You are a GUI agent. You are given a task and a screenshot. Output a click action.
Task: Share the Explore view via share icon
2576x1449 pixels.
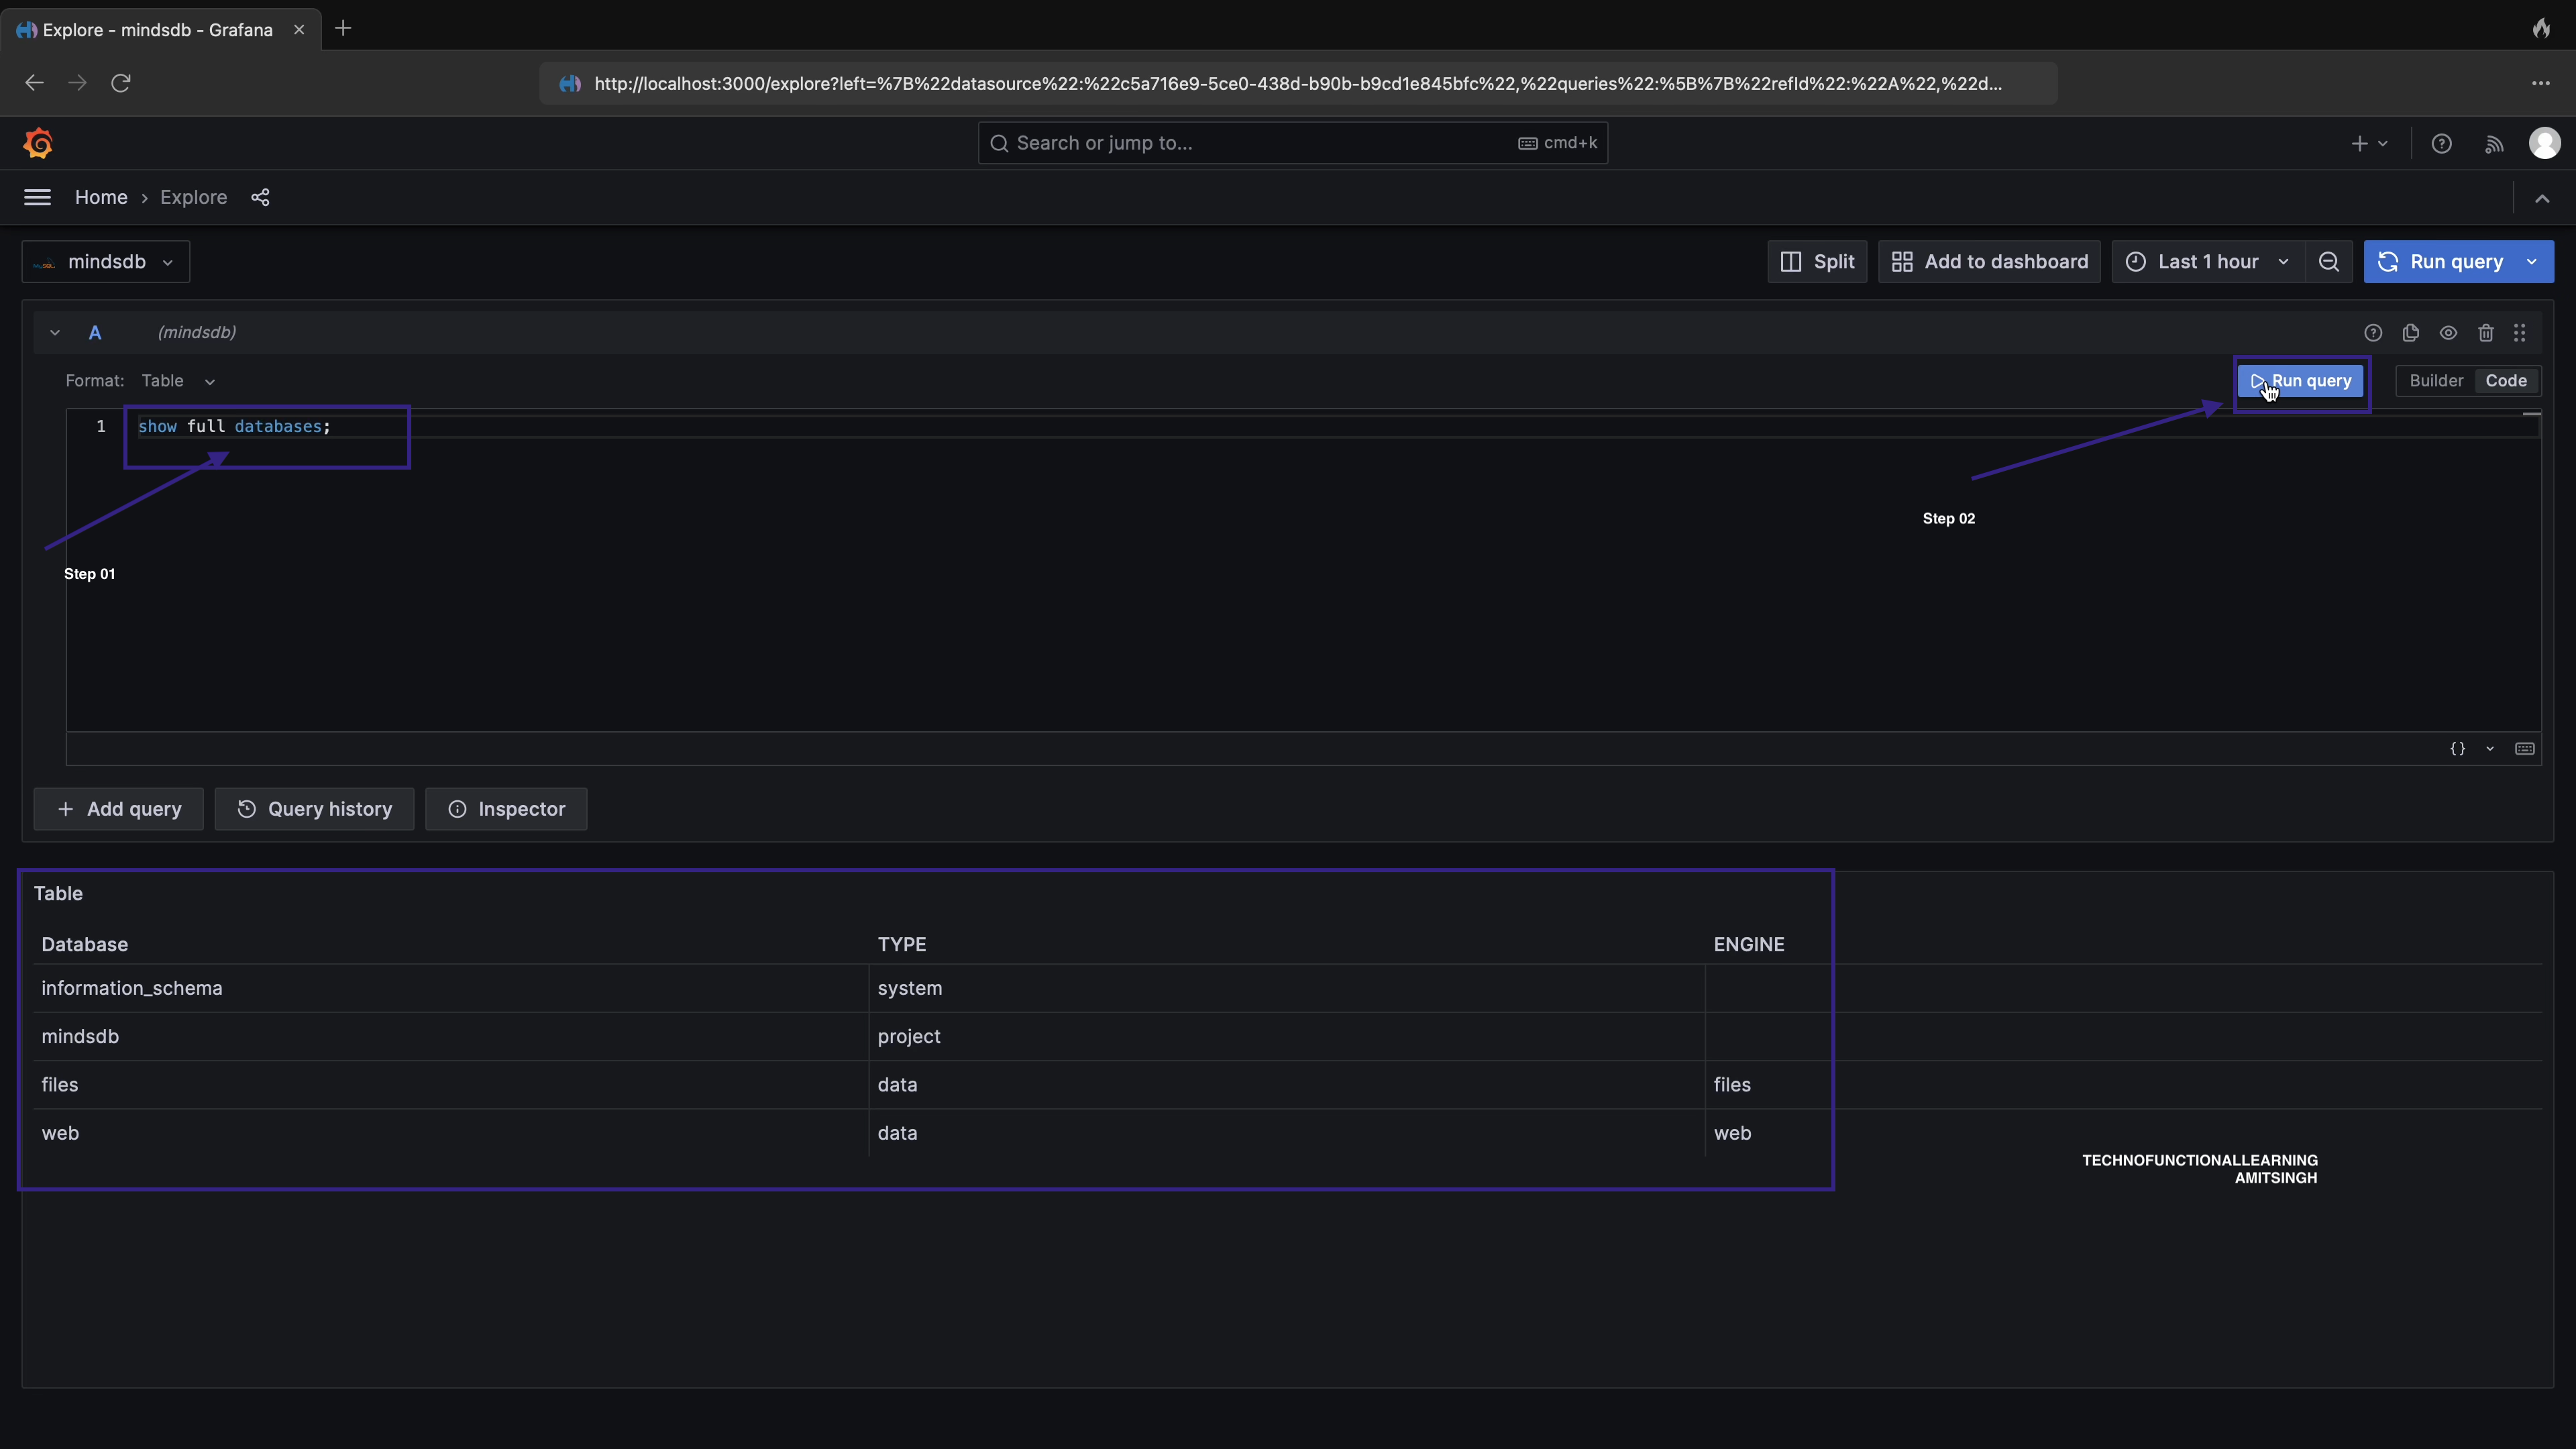[260, 197]
